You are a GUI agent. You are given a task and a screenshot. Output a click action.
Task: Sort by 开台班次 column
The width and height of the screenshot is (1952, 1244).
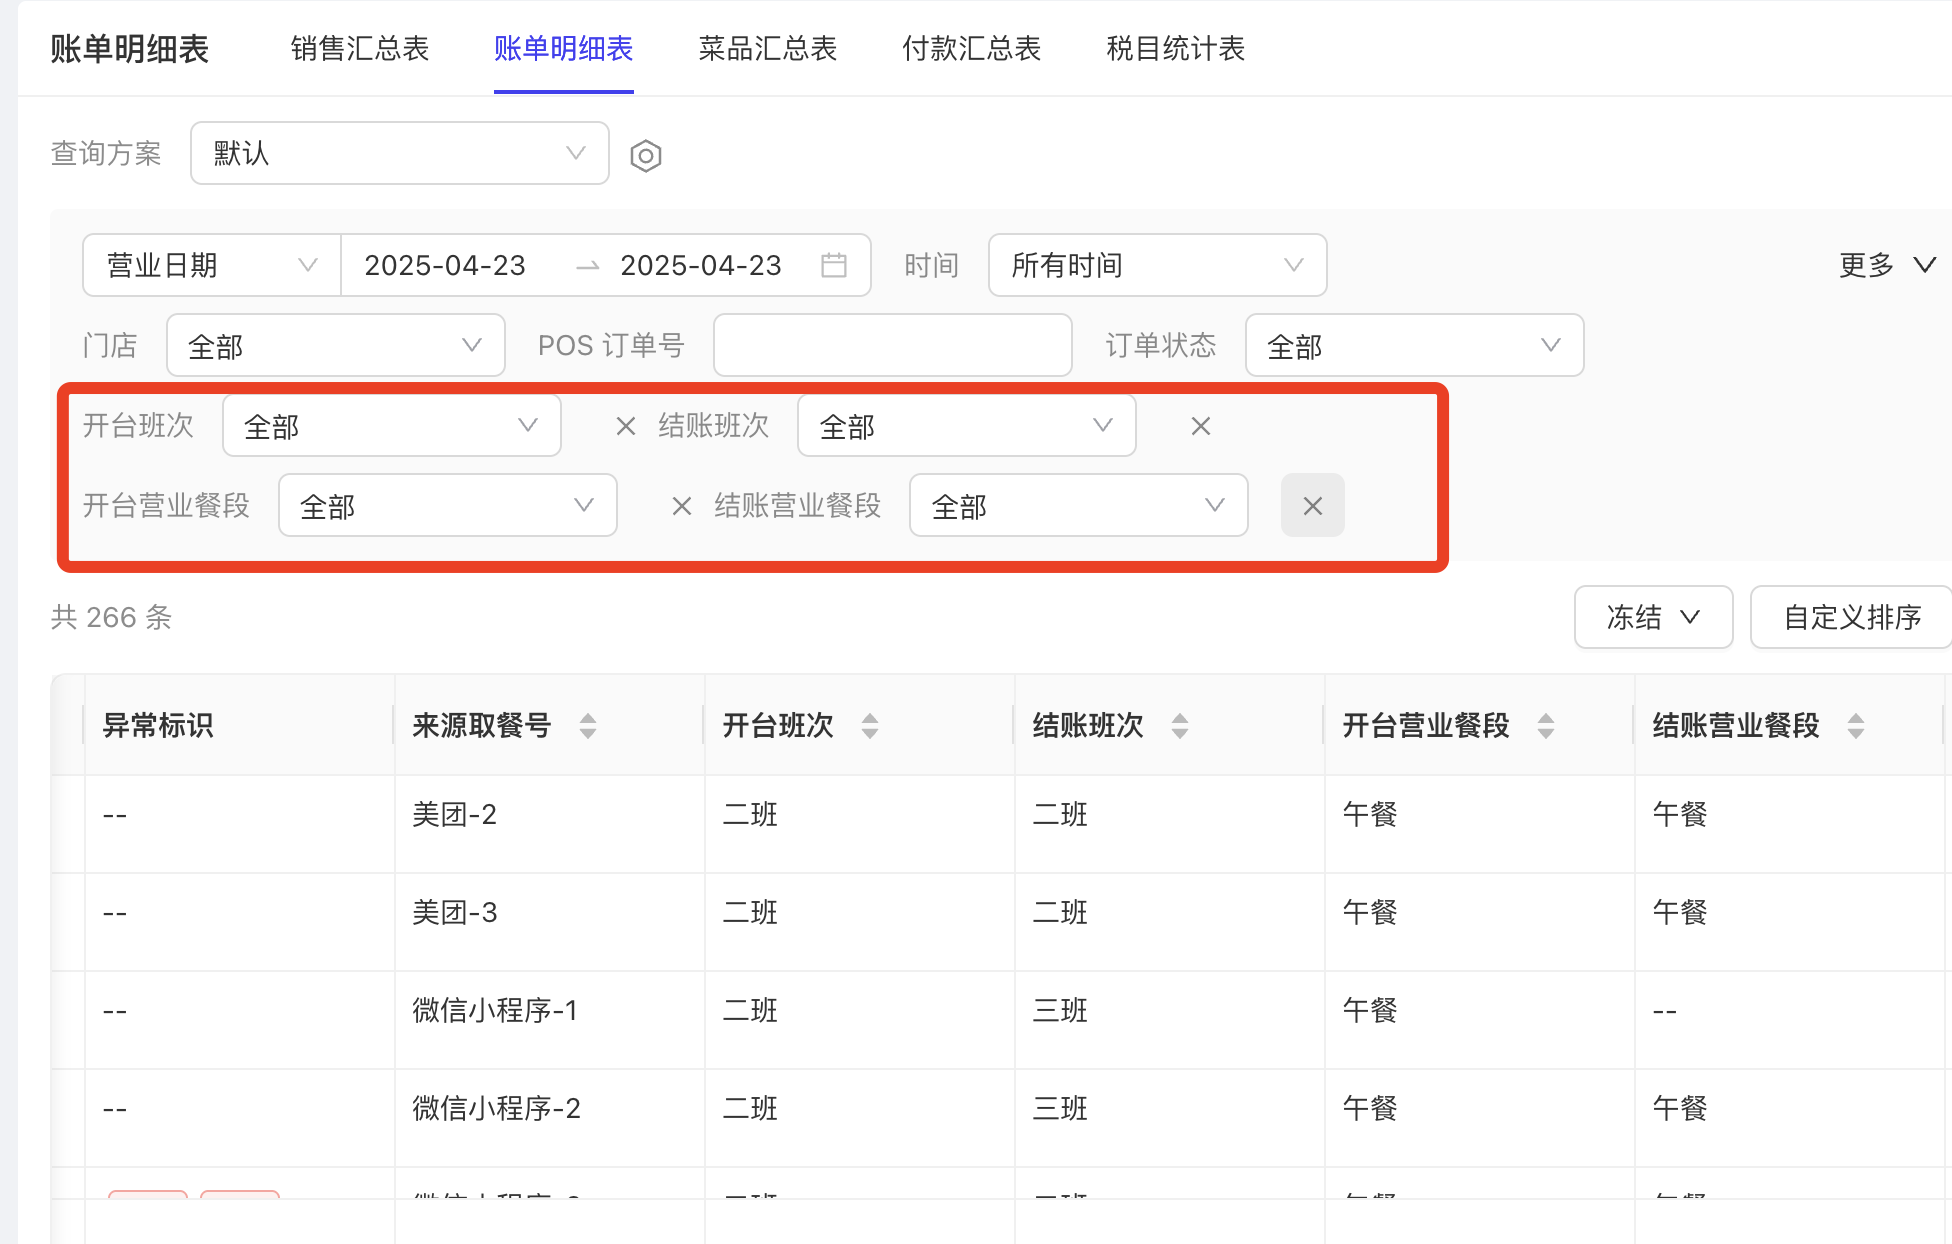pyautogui.click(x=870, y=726)
